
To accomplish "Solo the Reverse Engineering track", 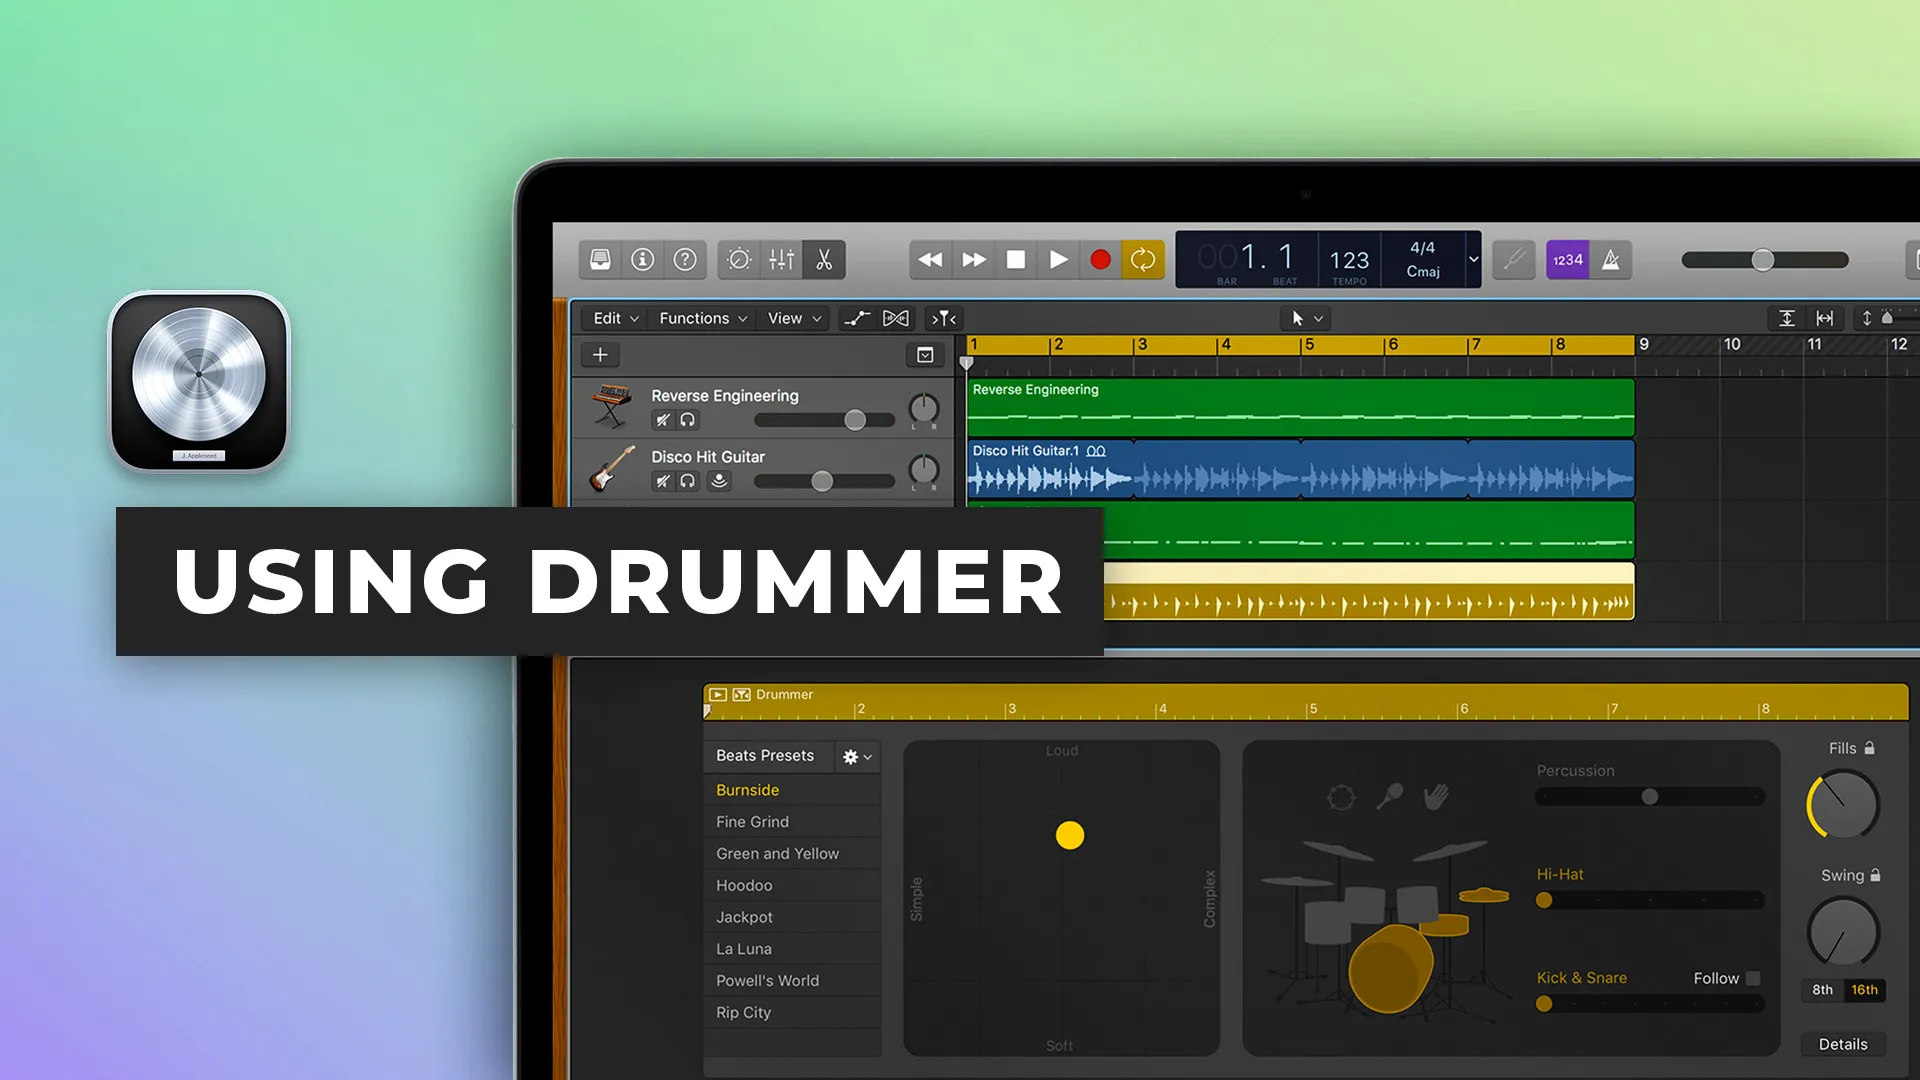I will point(688,420).
